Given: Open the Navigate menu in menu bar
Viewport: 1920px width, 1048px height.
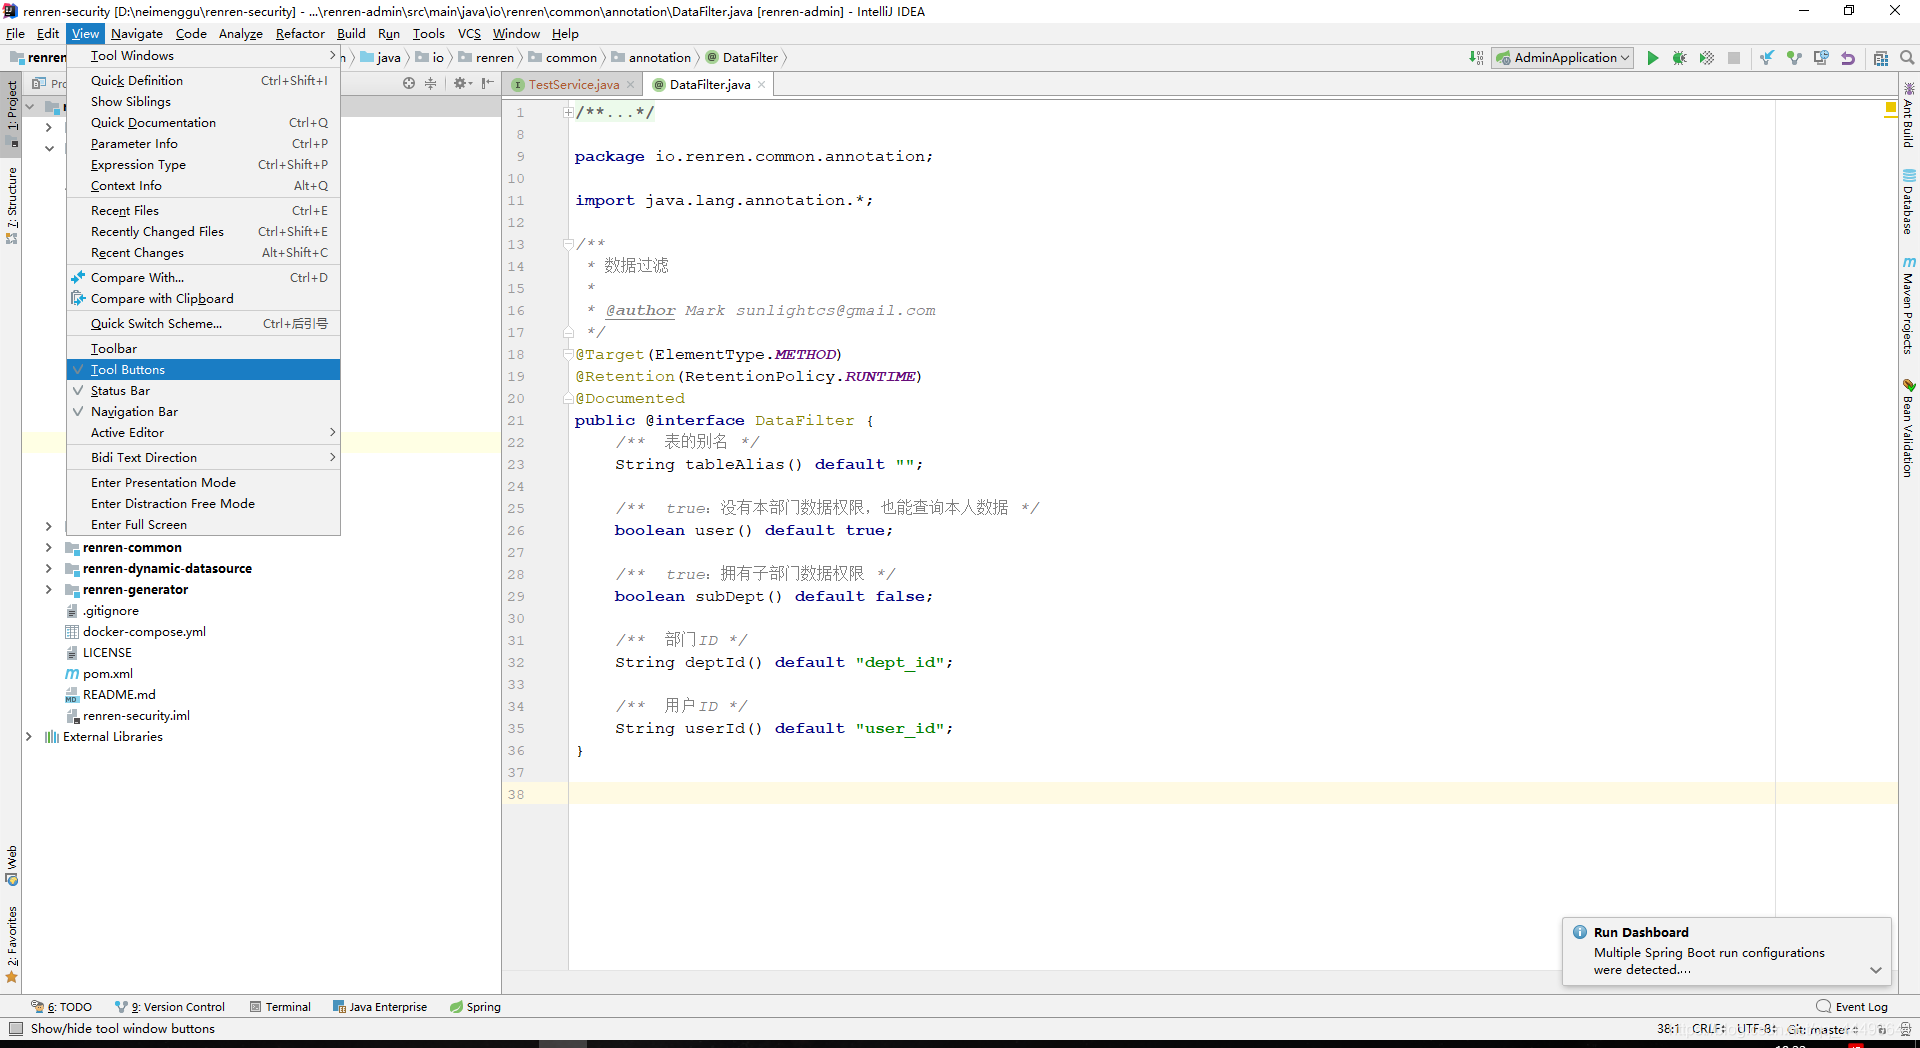Looking at the screenshot, I should 137,34.
